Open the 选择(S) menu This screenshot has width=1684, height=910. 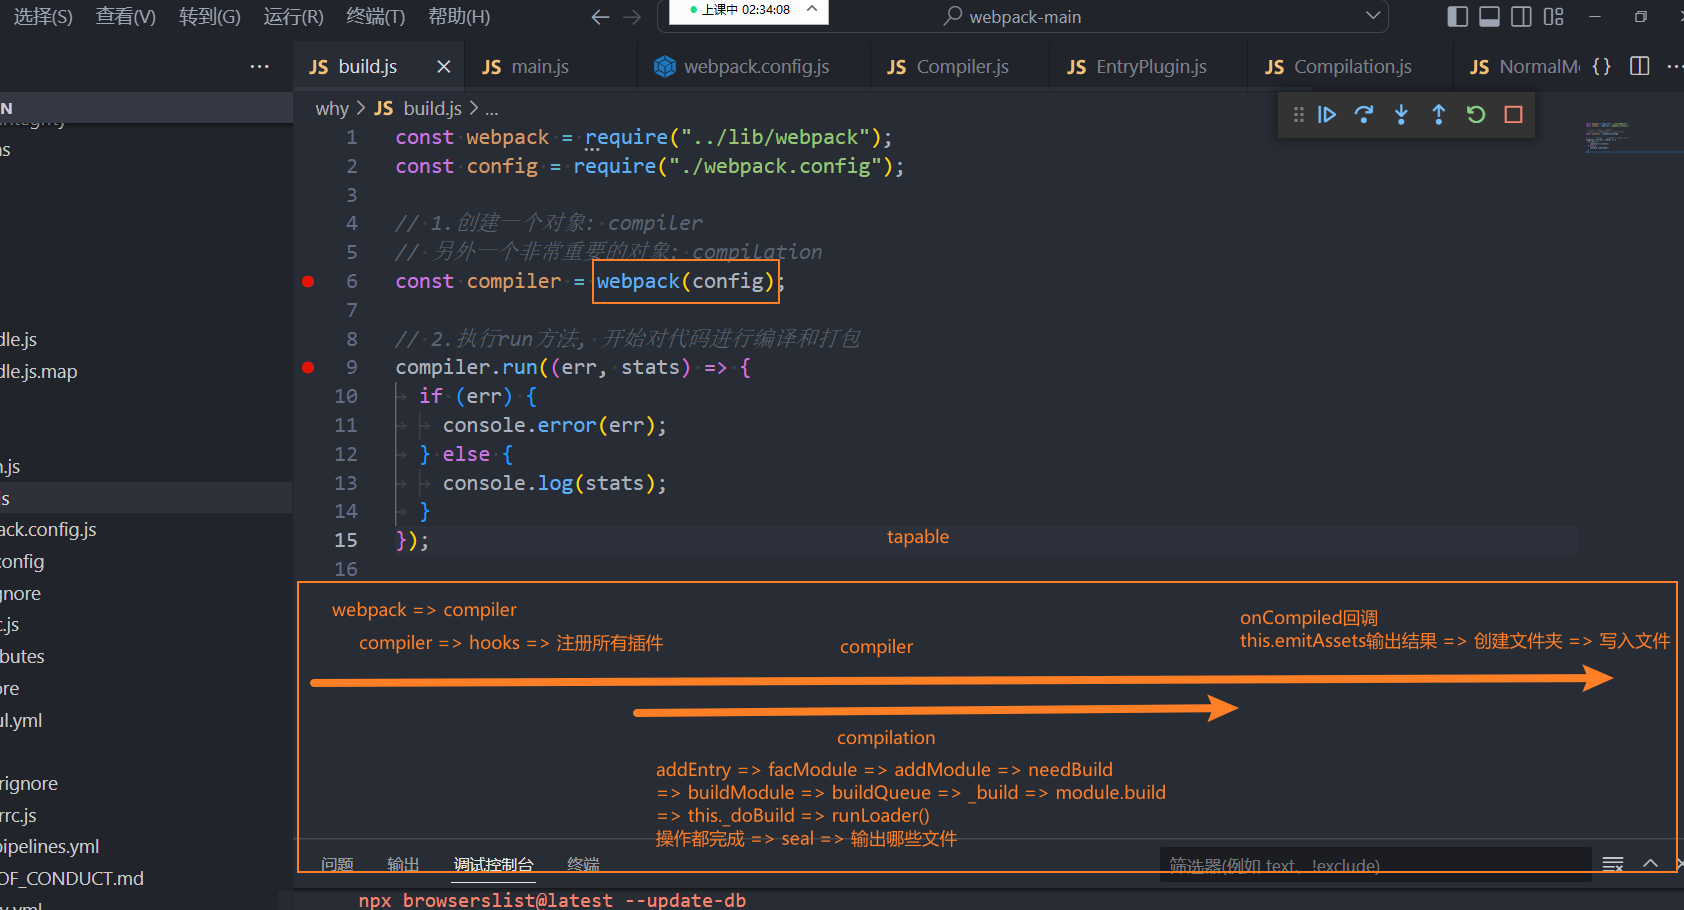[x=42, y=17]
